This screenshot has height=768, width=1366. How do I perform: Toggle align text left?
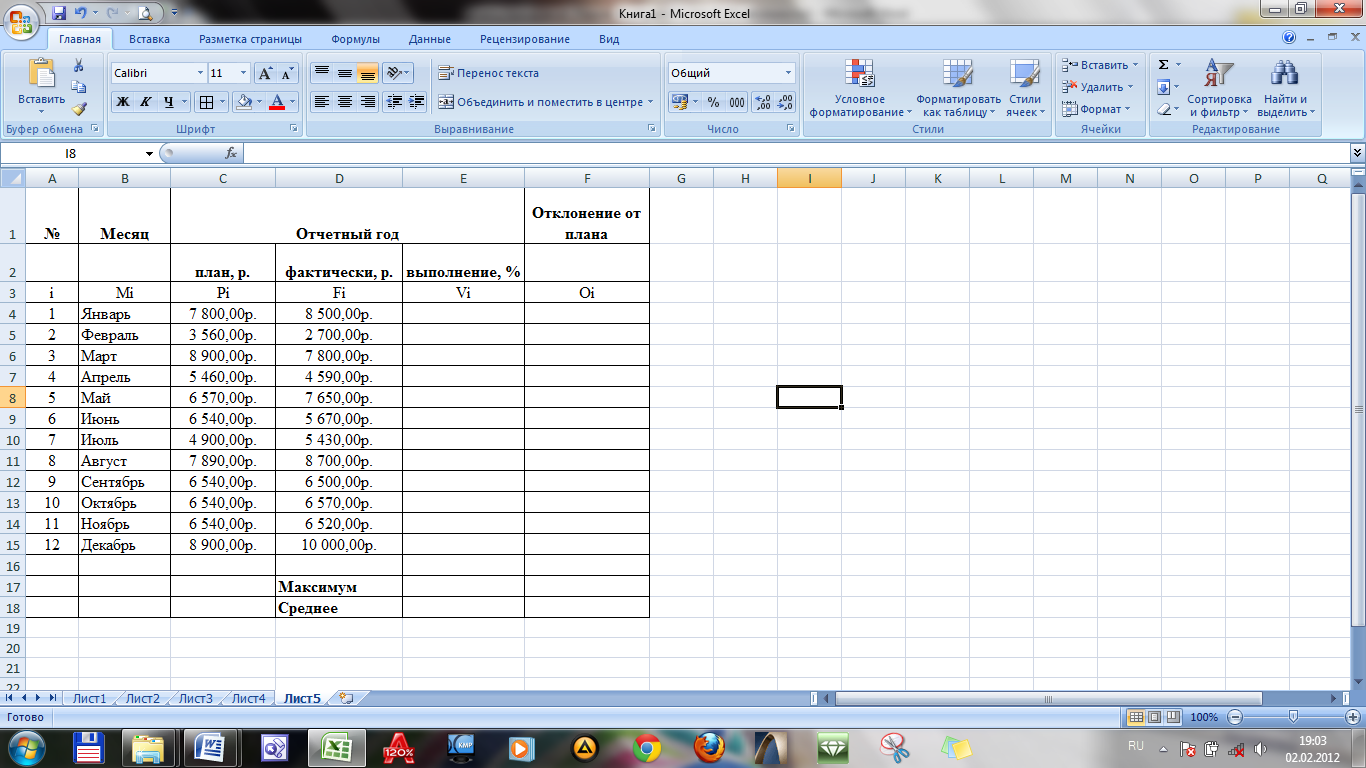321,102
